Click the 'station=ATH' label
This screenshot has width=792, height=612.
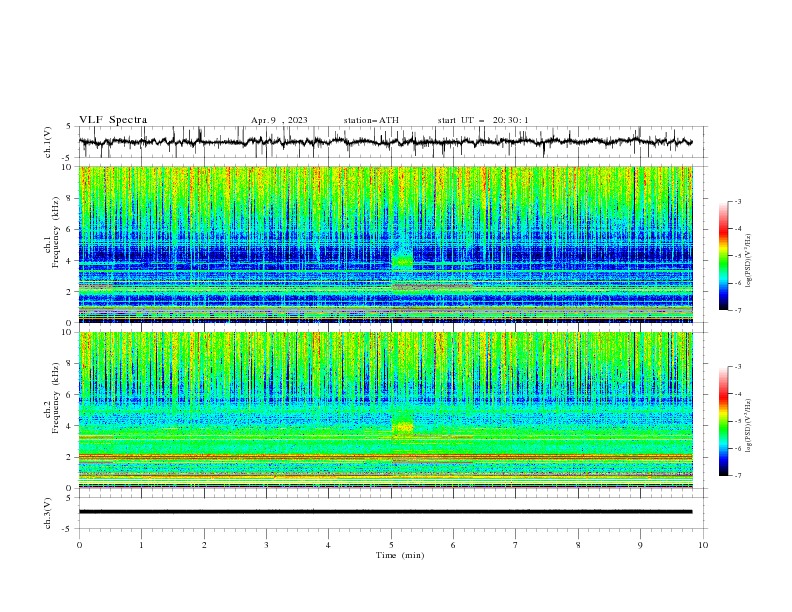point(371,120)
